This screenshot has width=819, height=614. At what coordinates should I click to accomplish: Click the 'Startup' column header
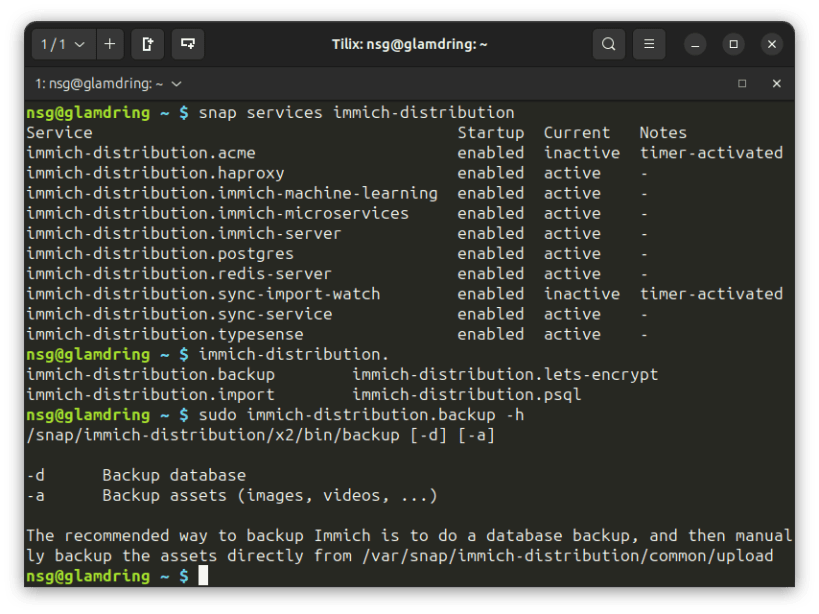click(x=491, y=133)
